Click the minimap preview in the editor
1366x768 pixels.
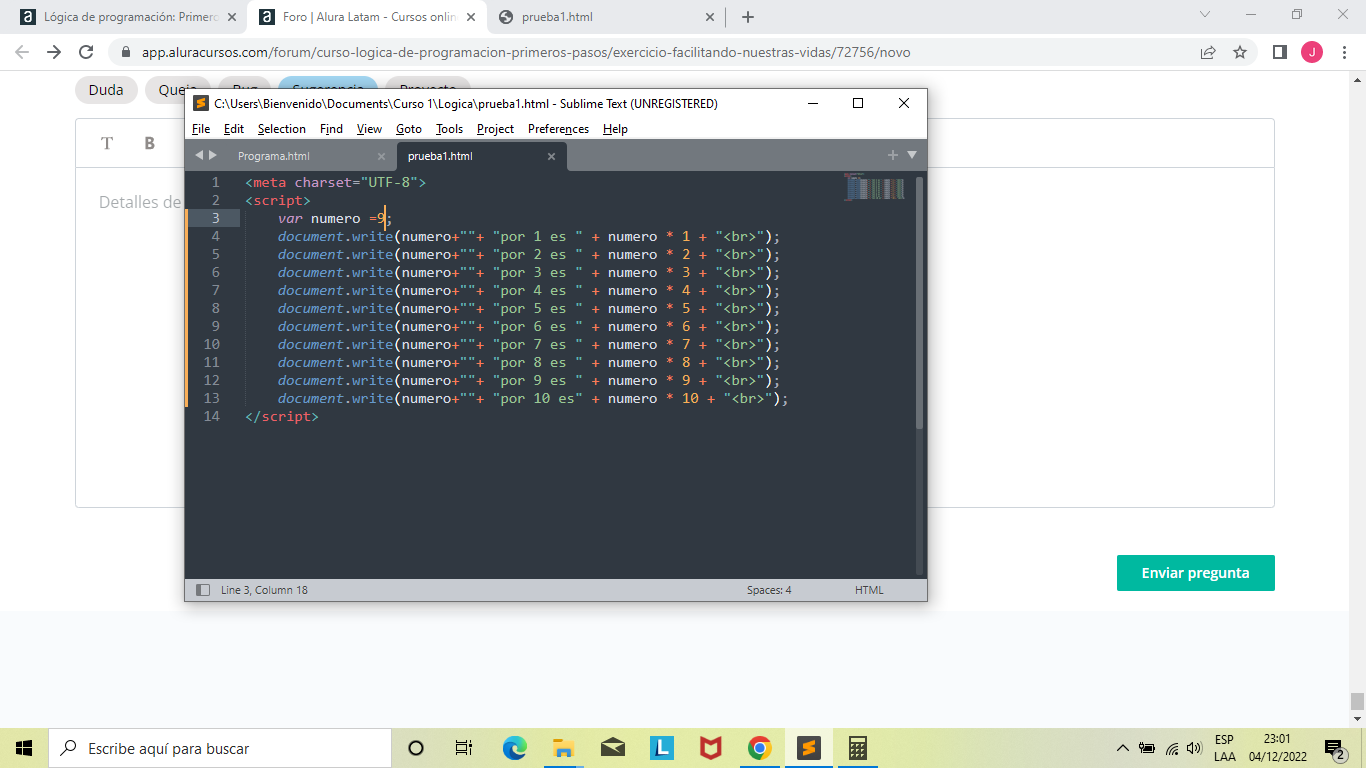click(x=875, y=187)
